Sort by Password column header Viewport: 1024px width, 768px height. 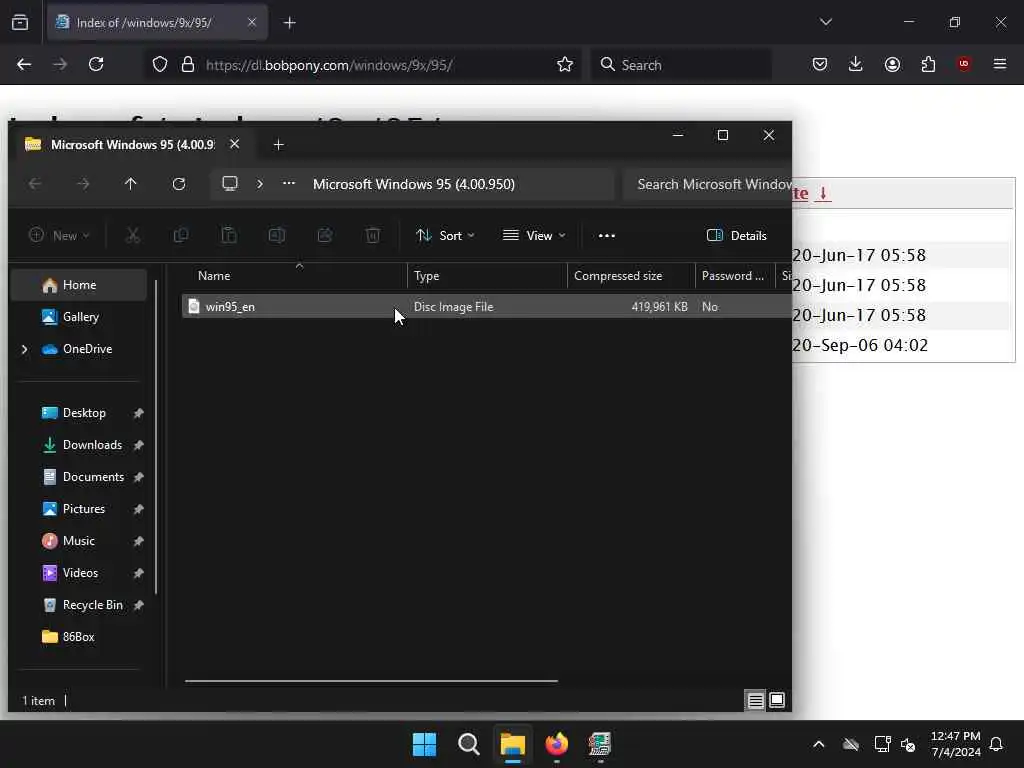pyautogui.click(x=735, y=276)
